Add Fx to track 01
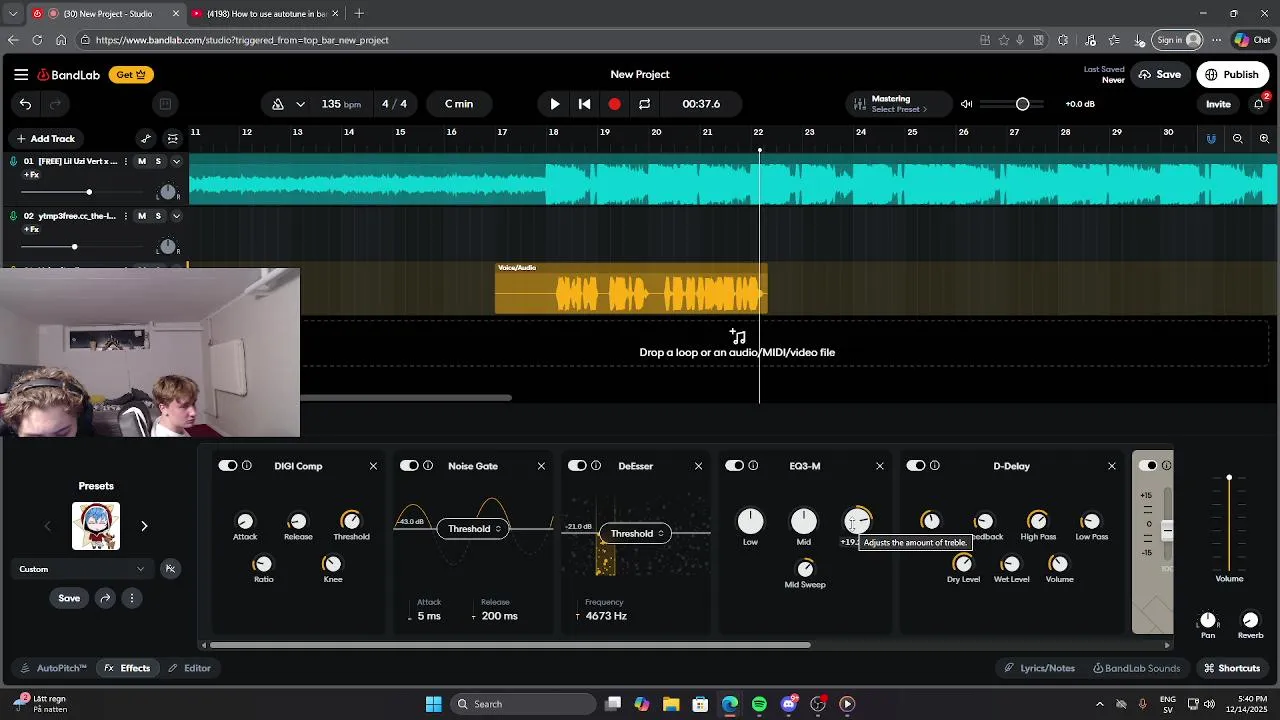The width and height of the screenshot is (1280, 720). [31, 175]
